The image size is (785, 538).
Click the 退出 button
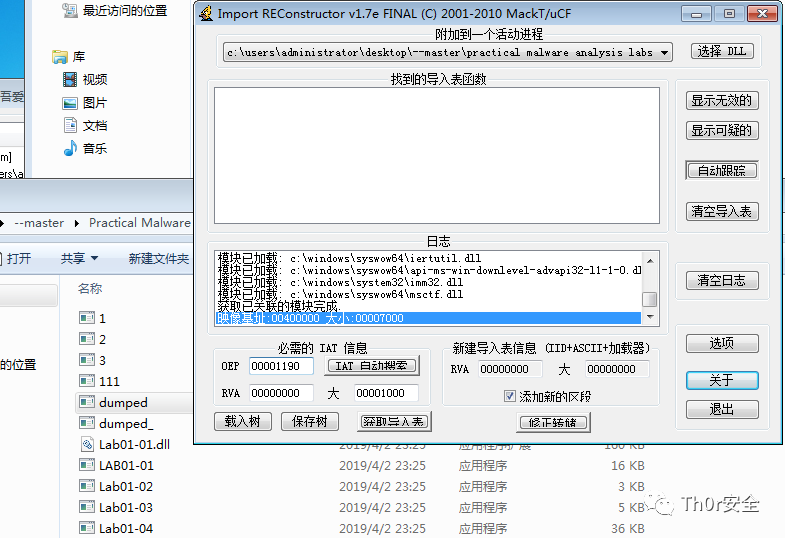coord(722,409)
